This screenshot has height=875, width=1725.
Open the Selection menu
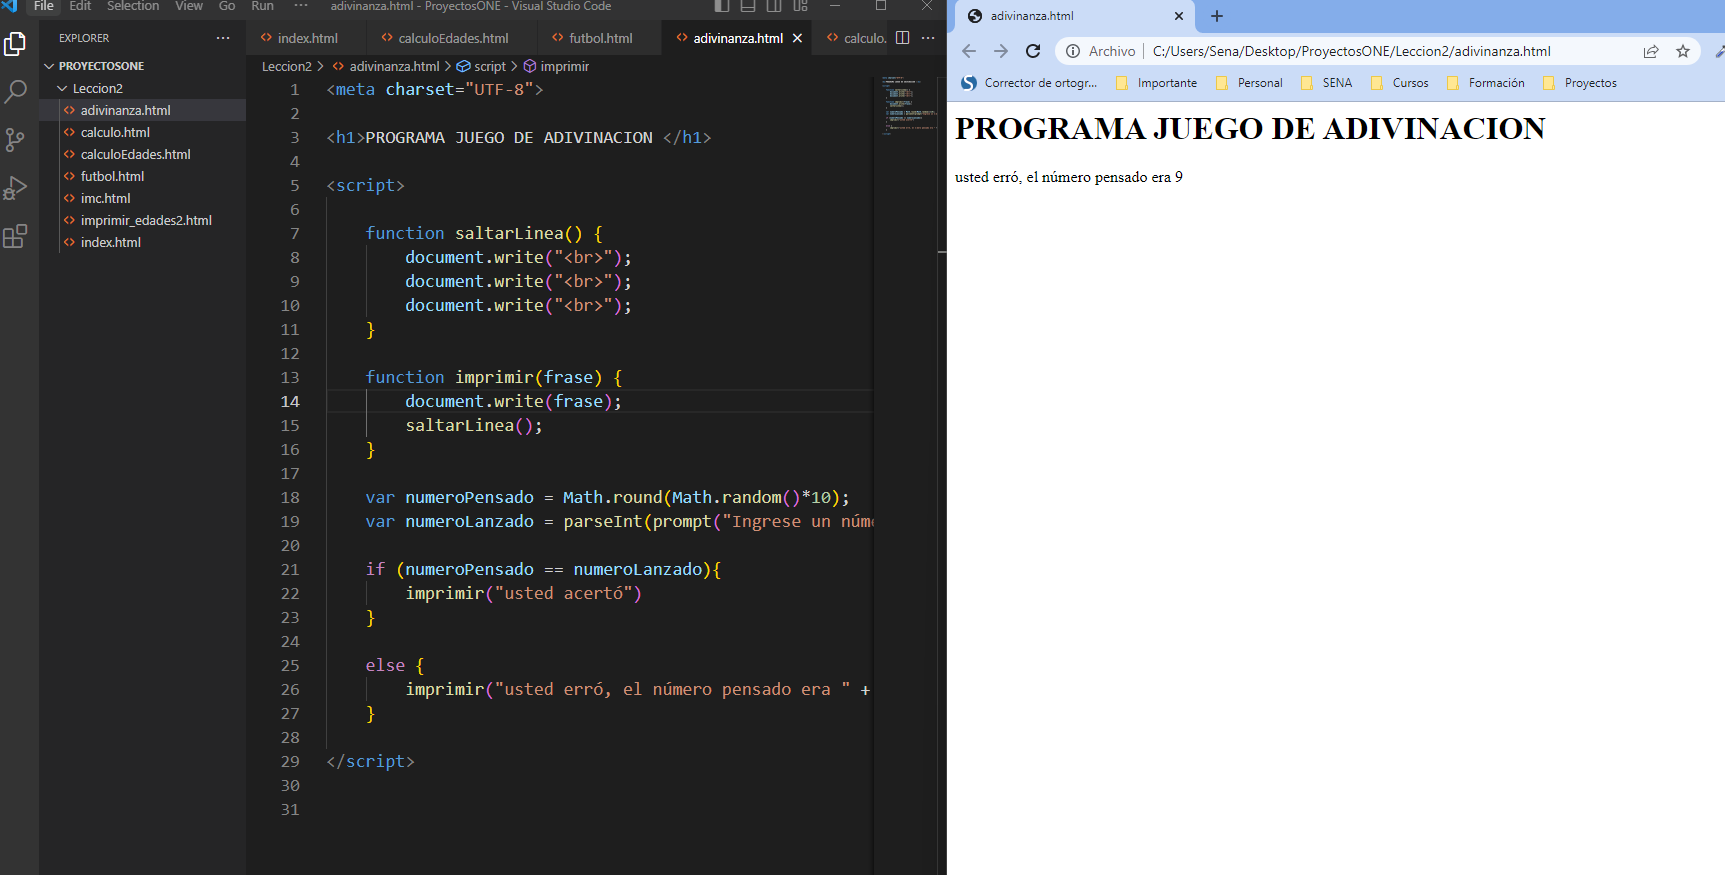pyautogui.click(x=133, y=6)
